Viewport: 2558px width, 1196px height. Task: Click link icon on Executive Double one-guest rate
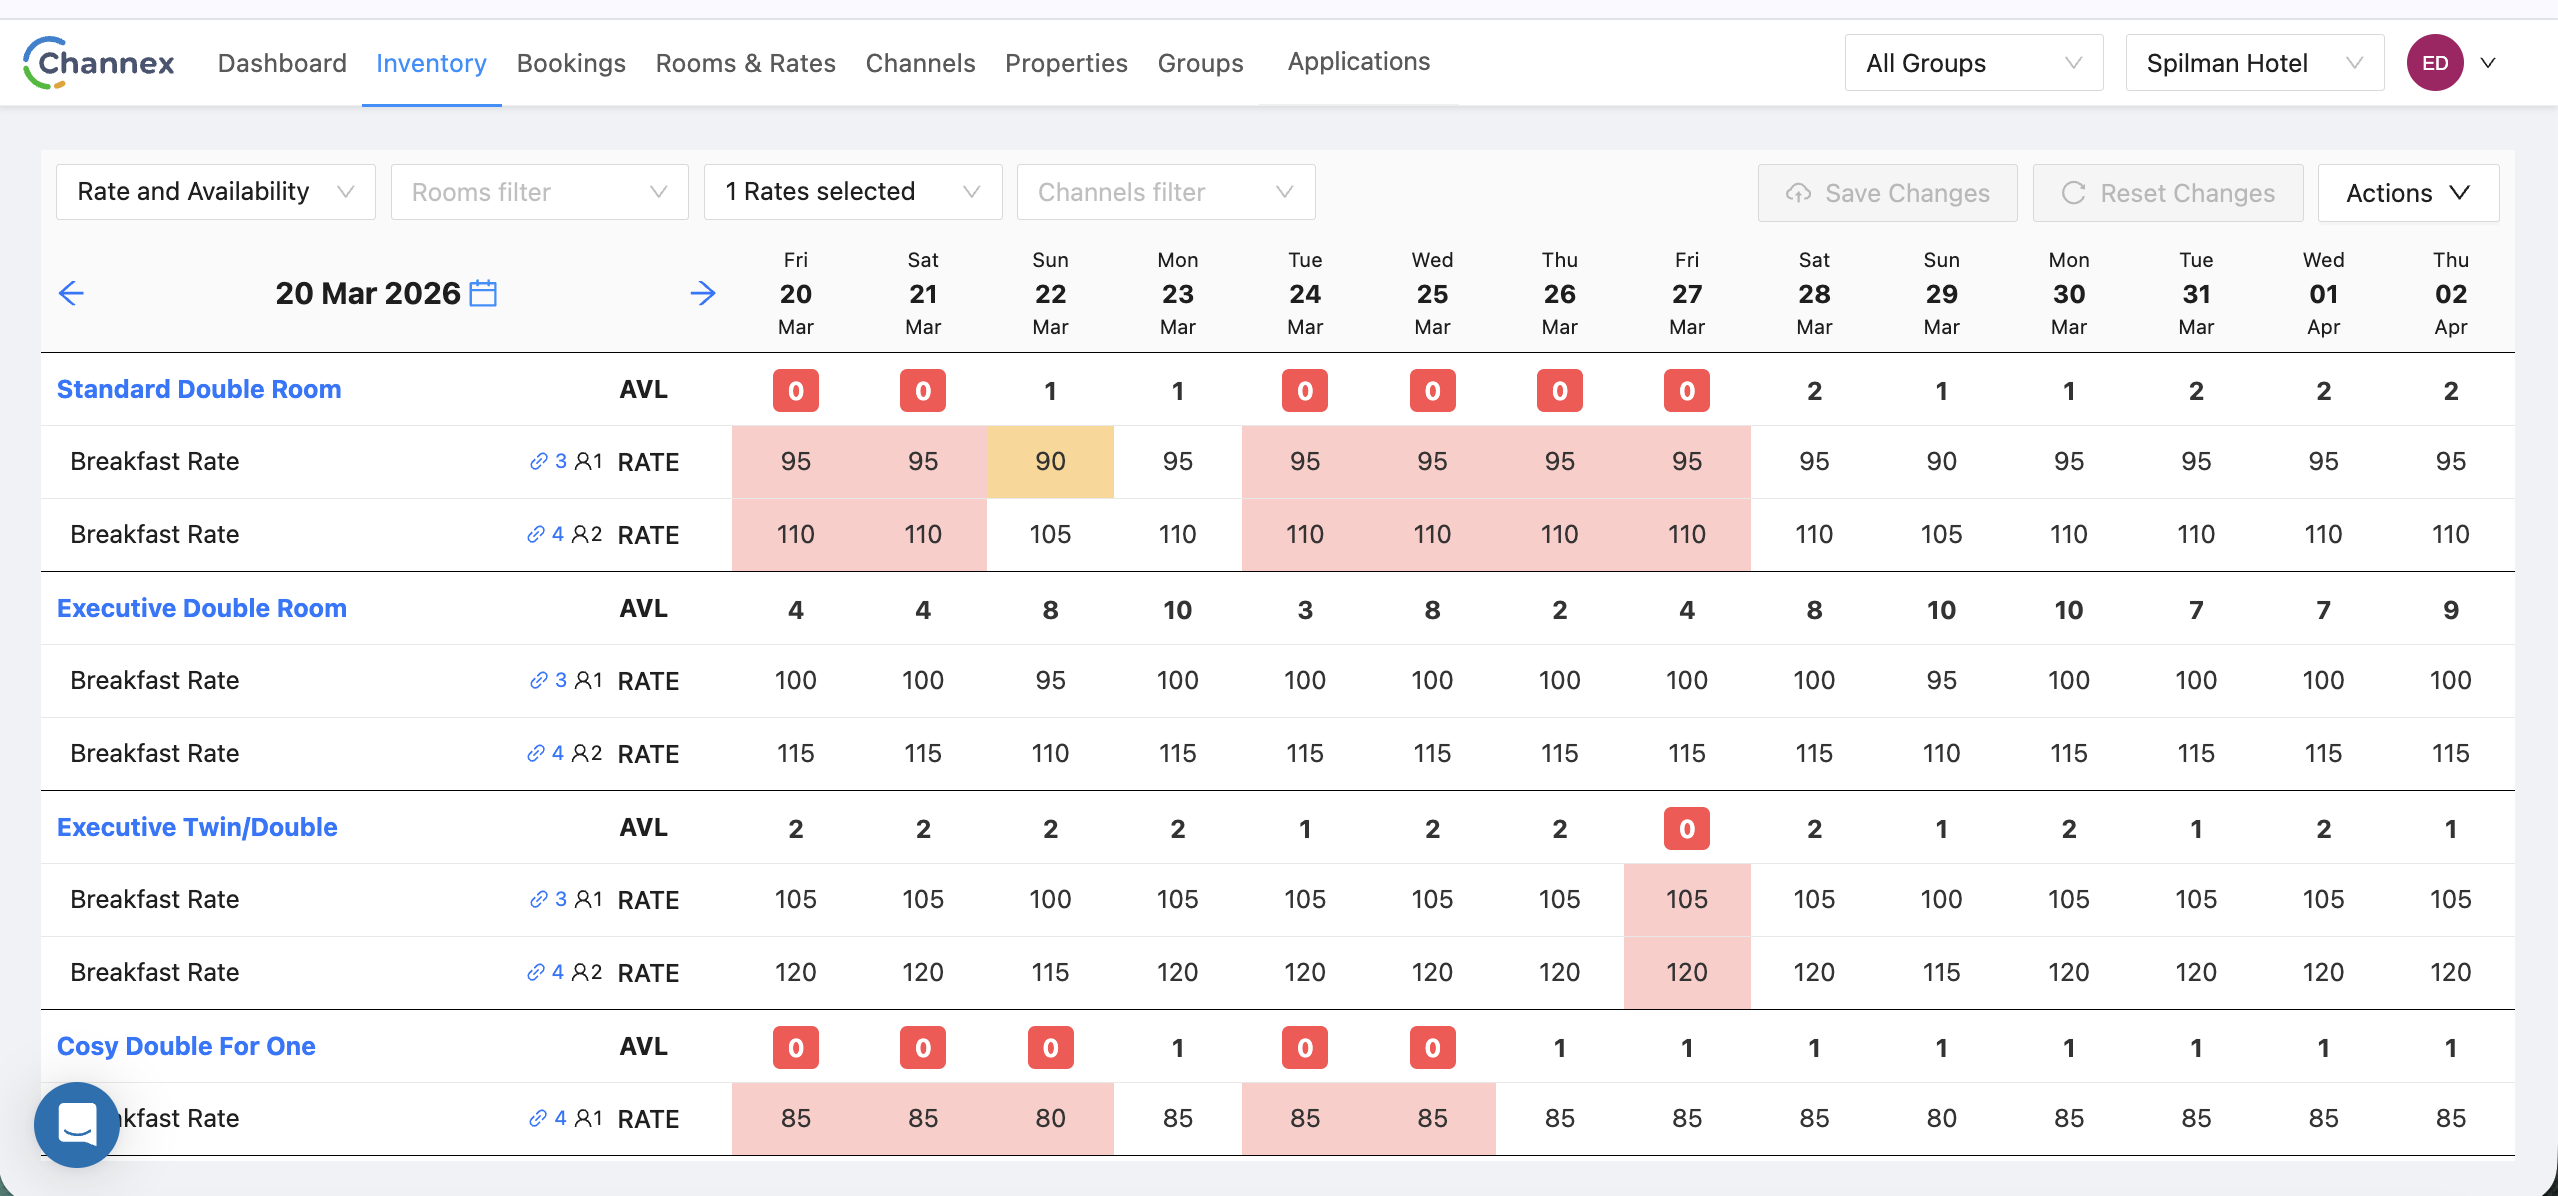[538, 680]
